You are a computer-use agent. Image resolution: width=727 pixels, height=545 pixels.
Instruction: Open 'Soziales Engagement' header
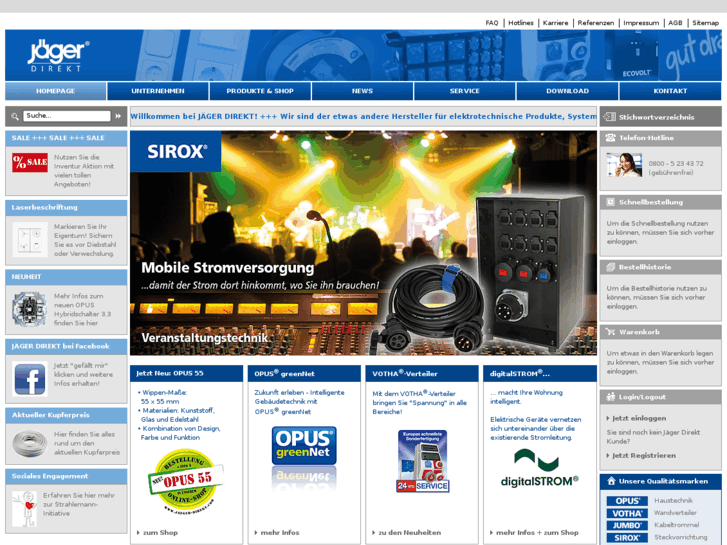(x=66, y=476)
